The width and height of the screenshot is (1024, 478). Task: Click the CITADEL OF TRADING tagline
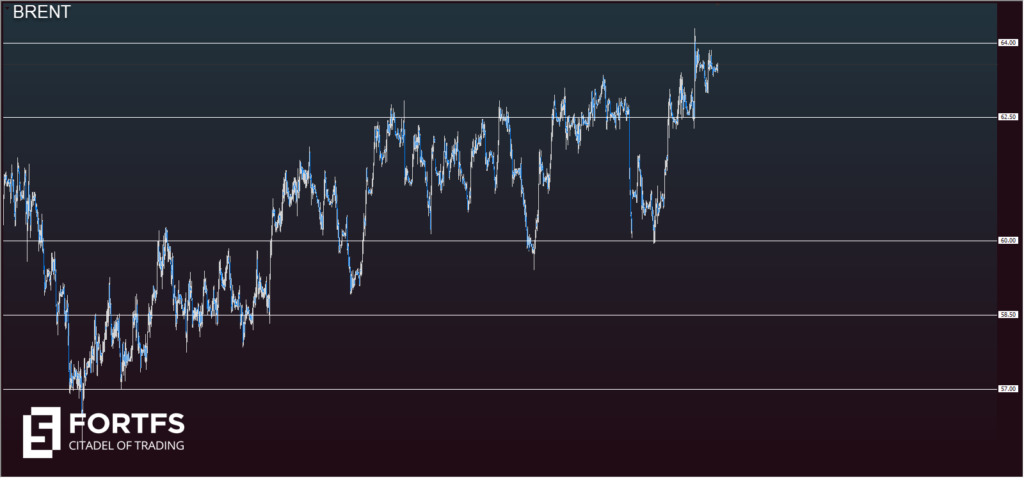coord(126,446)
